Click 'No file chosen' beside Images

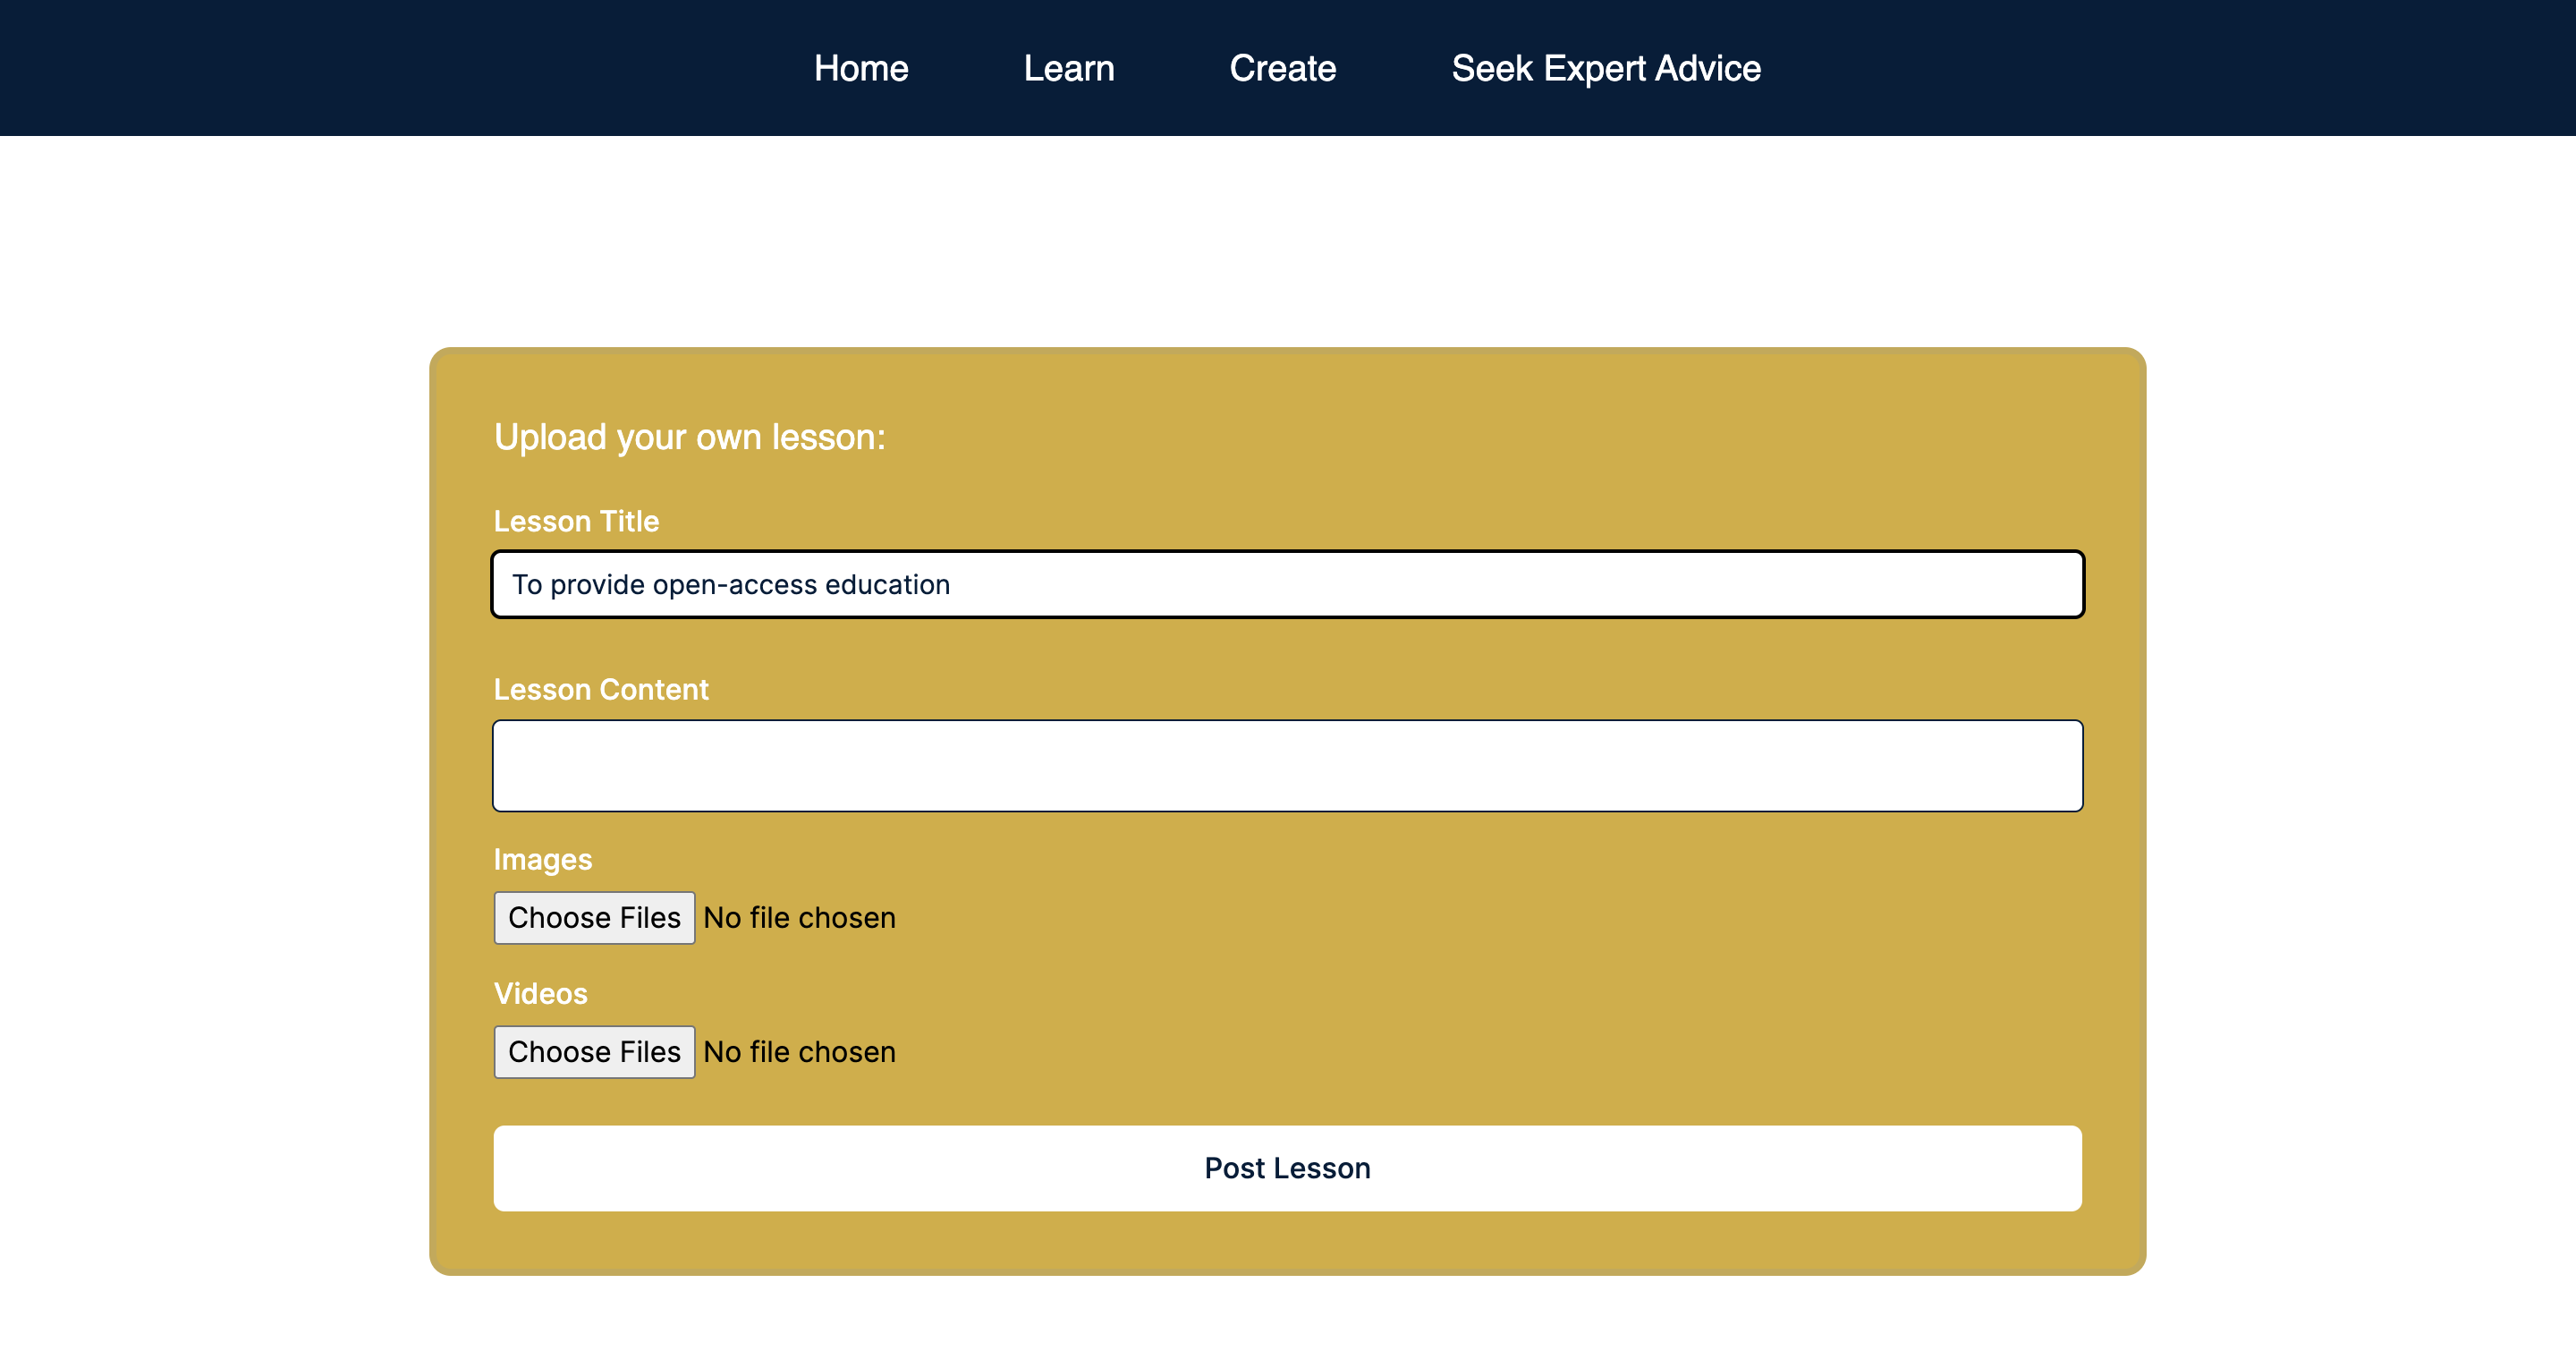coord(799,917)
